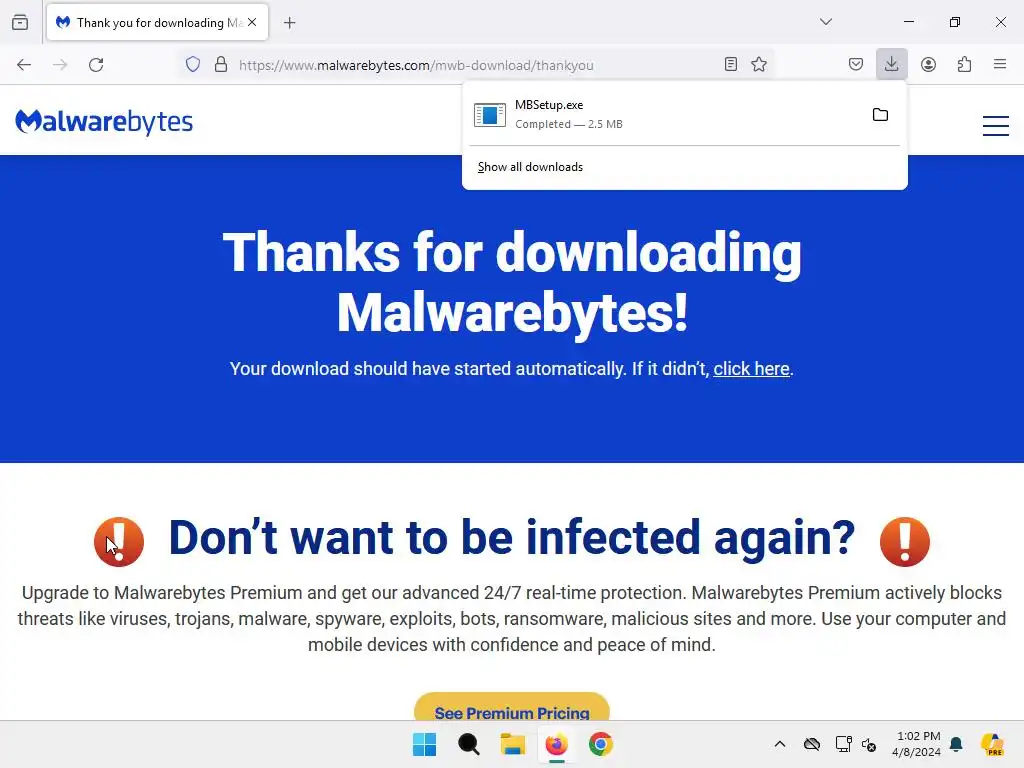Open the Windows Start menu
The image size is (1024, 768).
point(424,744)
